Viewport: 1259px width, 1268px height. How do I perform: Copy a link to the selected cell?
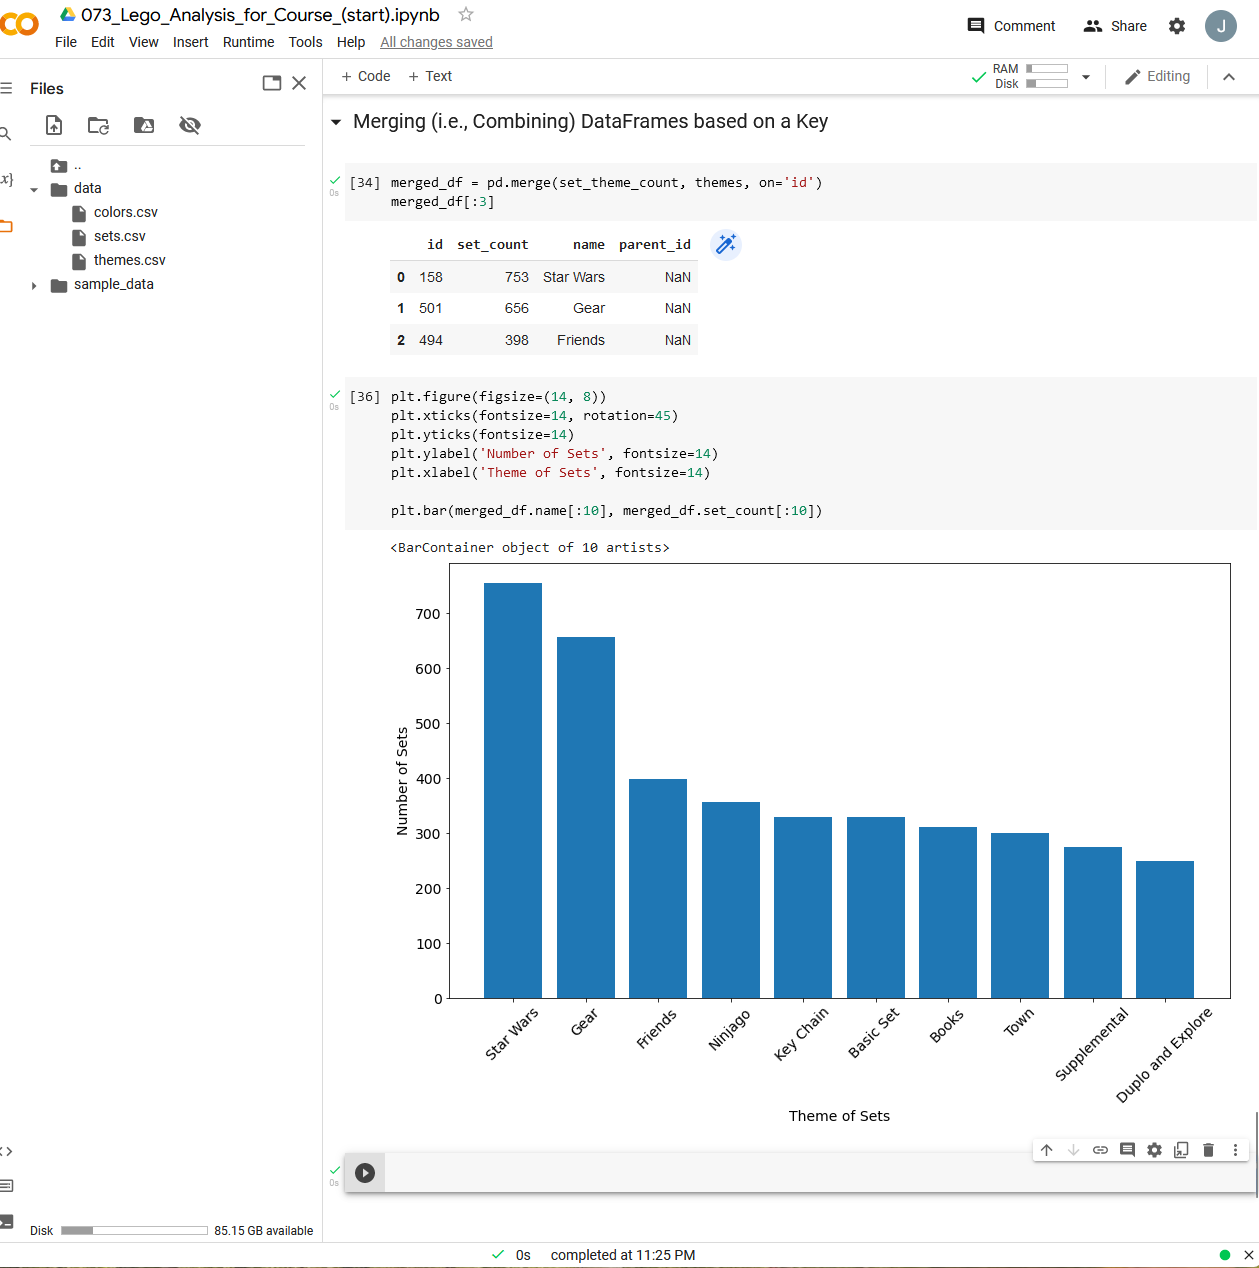point(1100,1150)
